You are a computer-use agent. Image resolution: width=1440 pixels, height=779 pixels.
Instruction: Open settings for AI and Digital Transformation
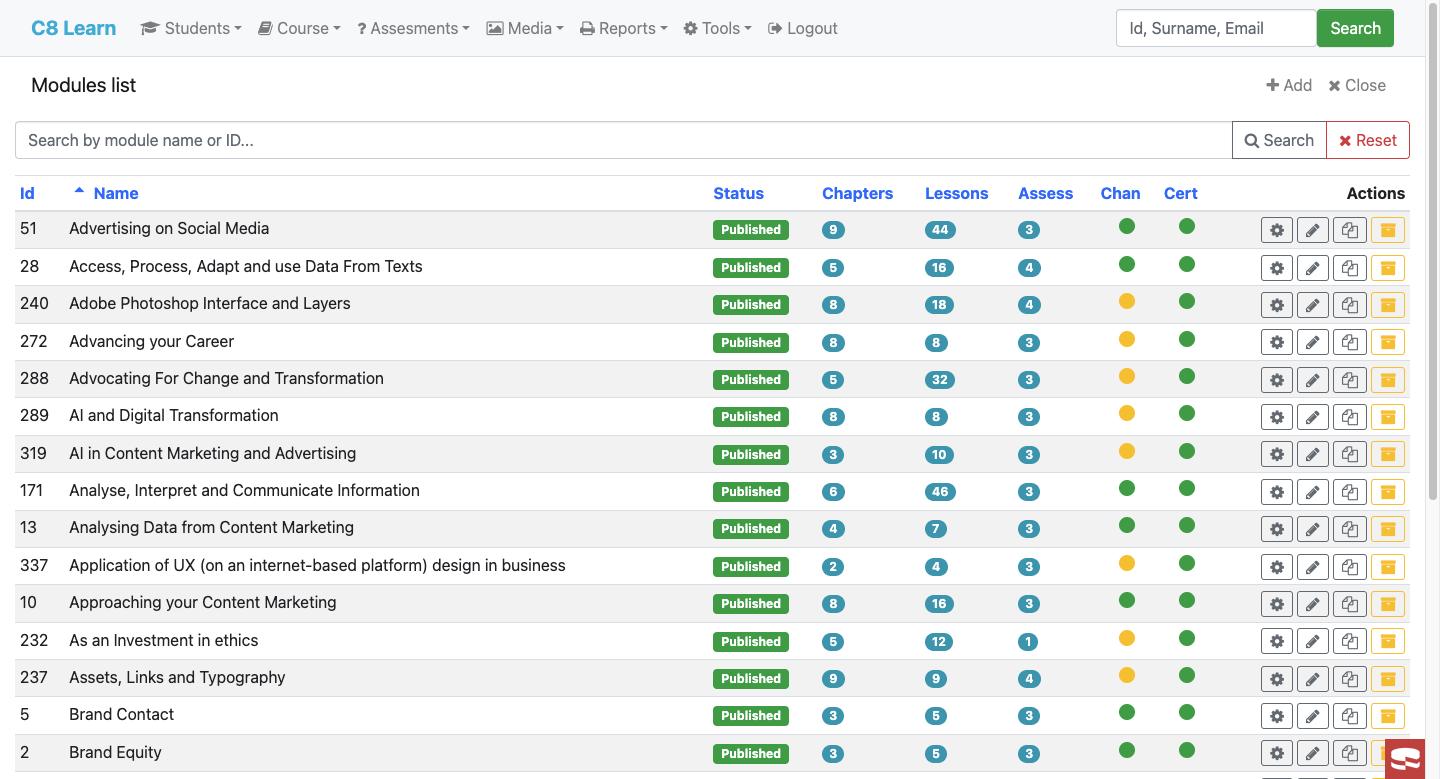pos(1277,417)
